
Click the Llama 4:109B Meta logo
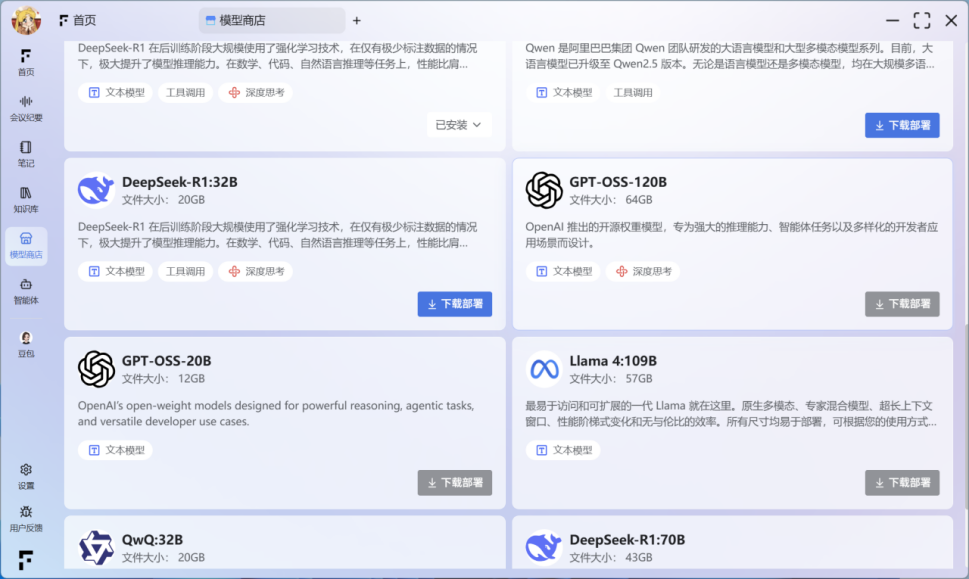(544, 369)
